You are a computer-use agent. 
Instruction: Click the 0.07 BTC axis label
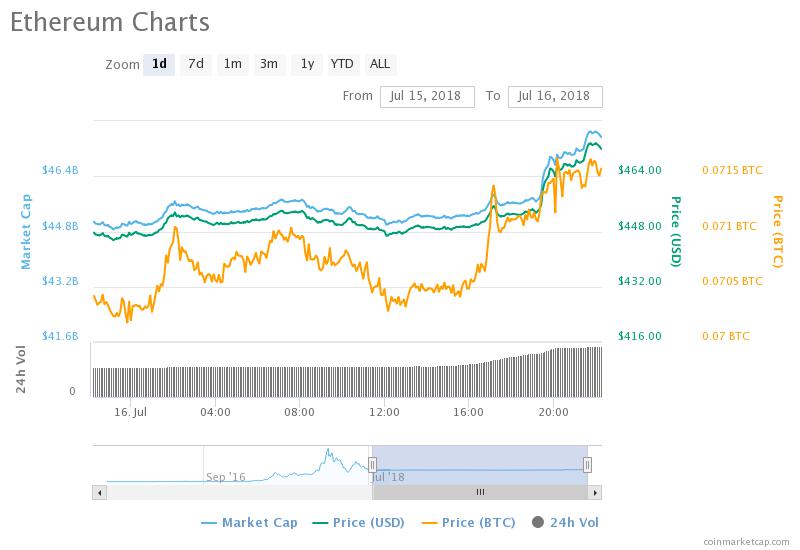coord(726,336)
